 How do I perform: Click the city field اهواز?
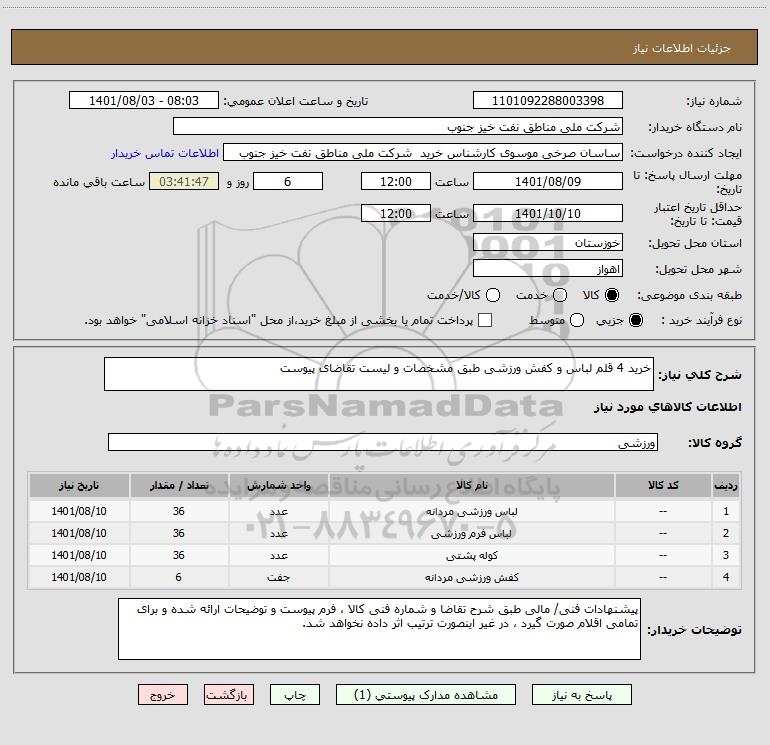click(548, 269)
